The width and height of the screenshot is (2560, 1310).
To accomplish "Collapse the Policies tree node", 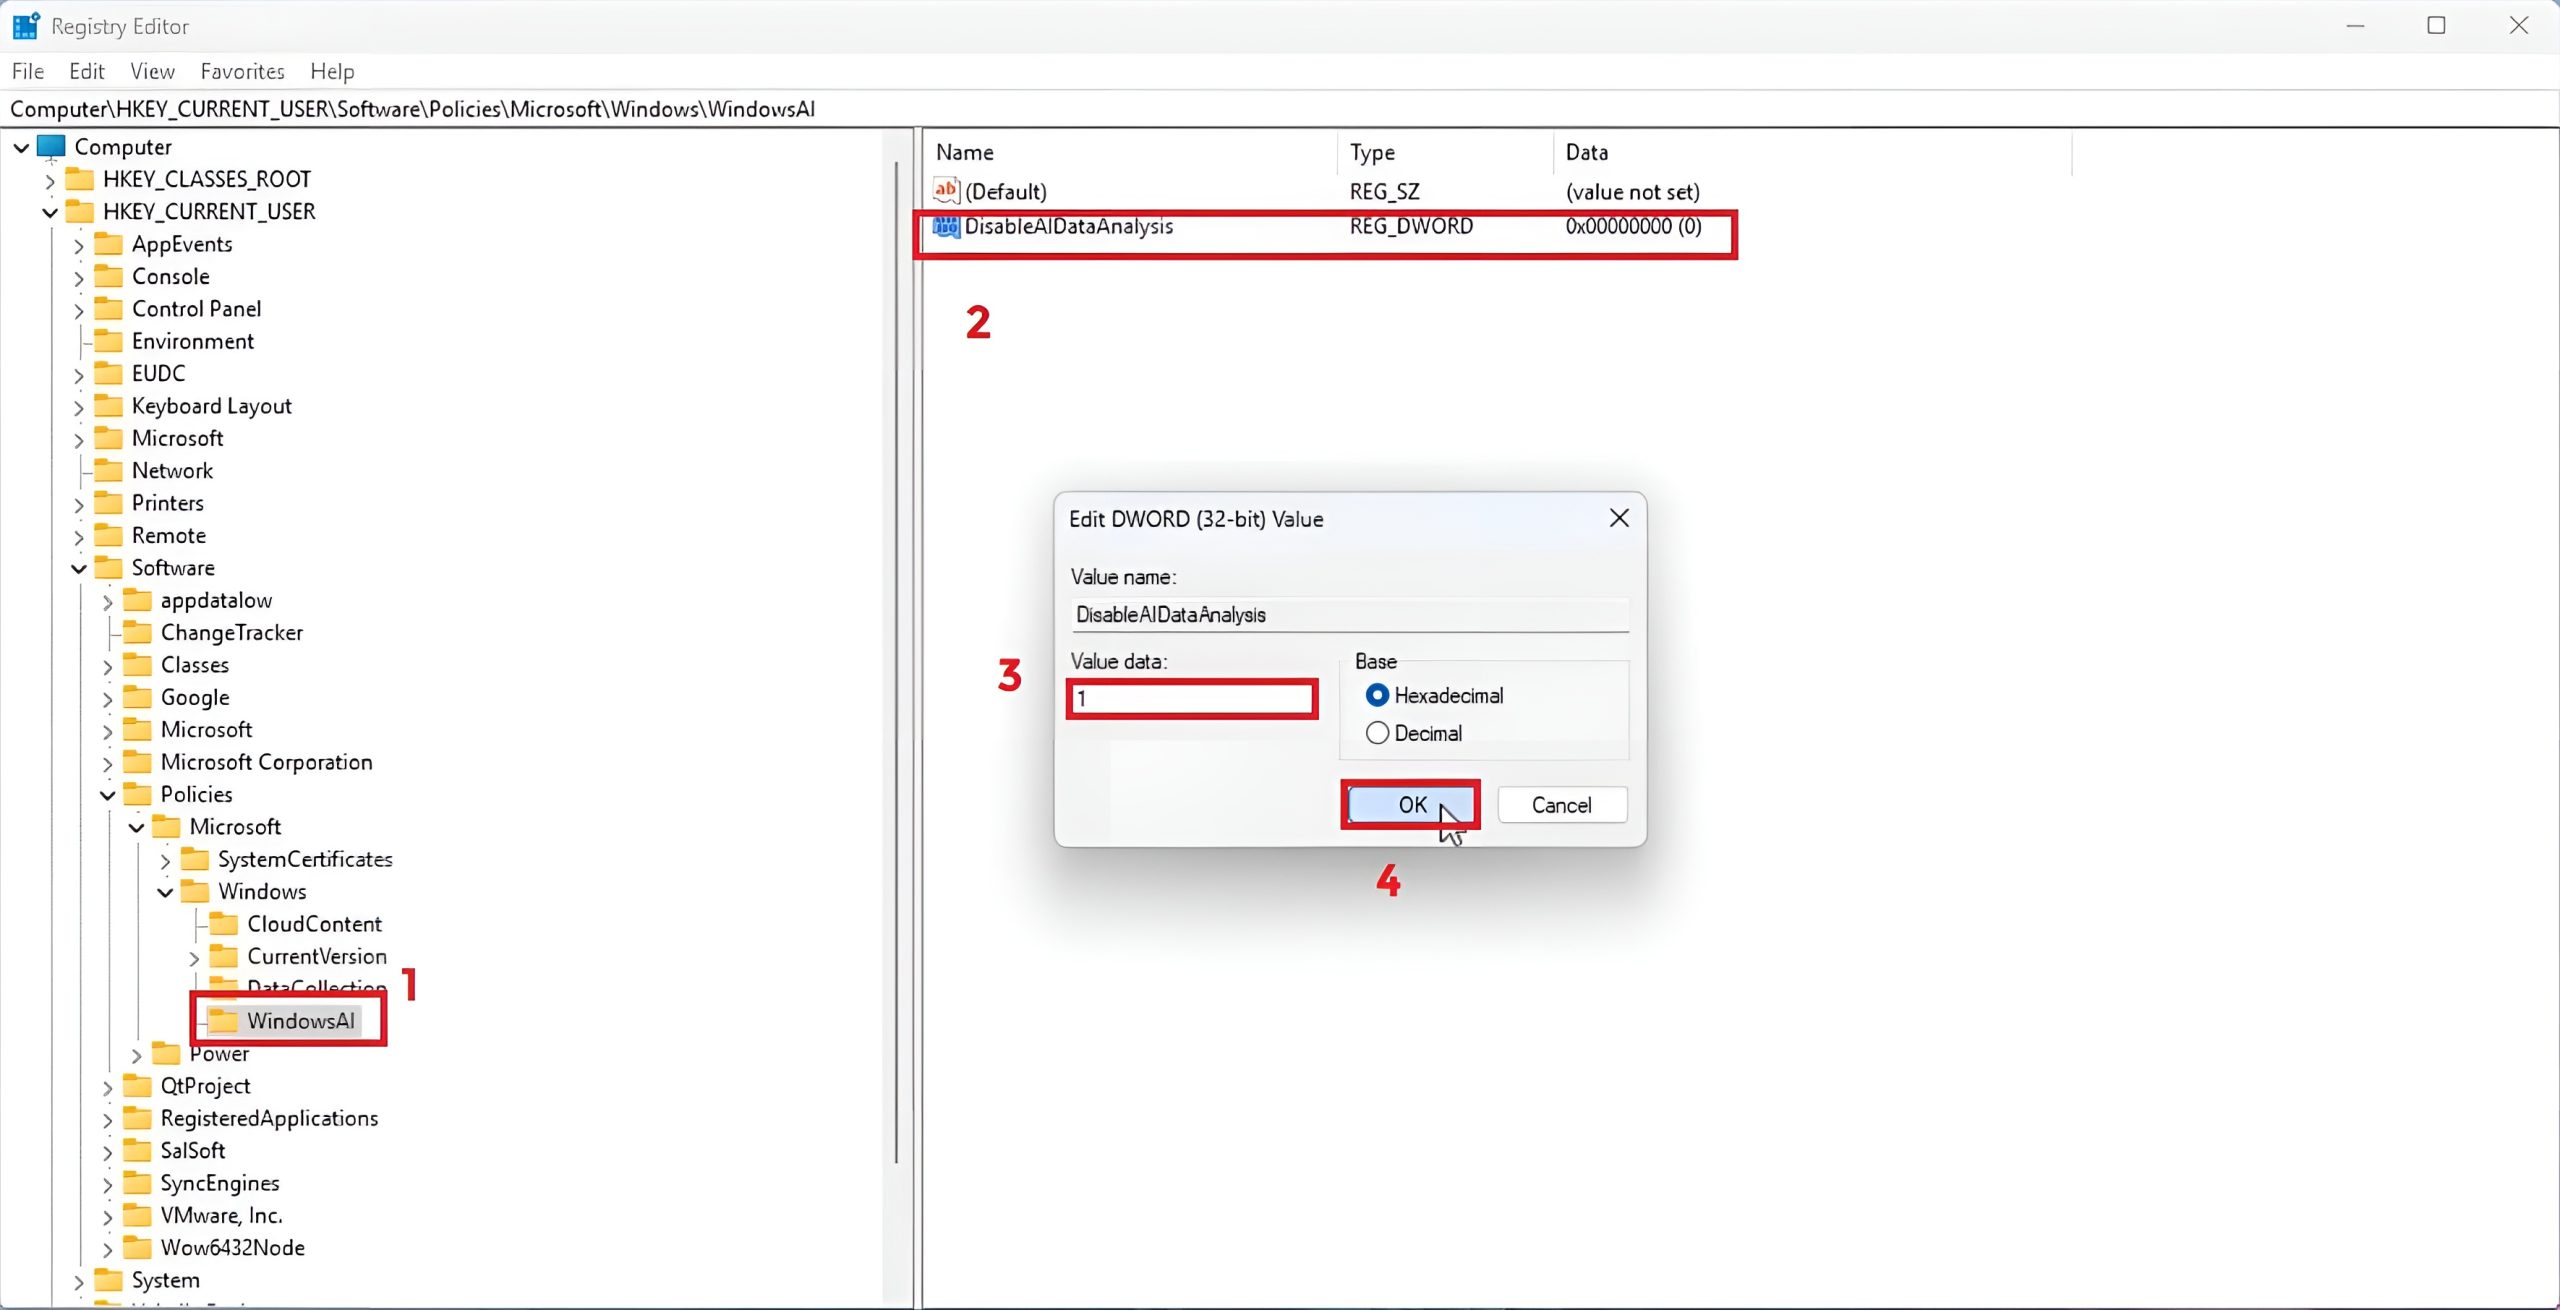I will (x=108, y=795).
